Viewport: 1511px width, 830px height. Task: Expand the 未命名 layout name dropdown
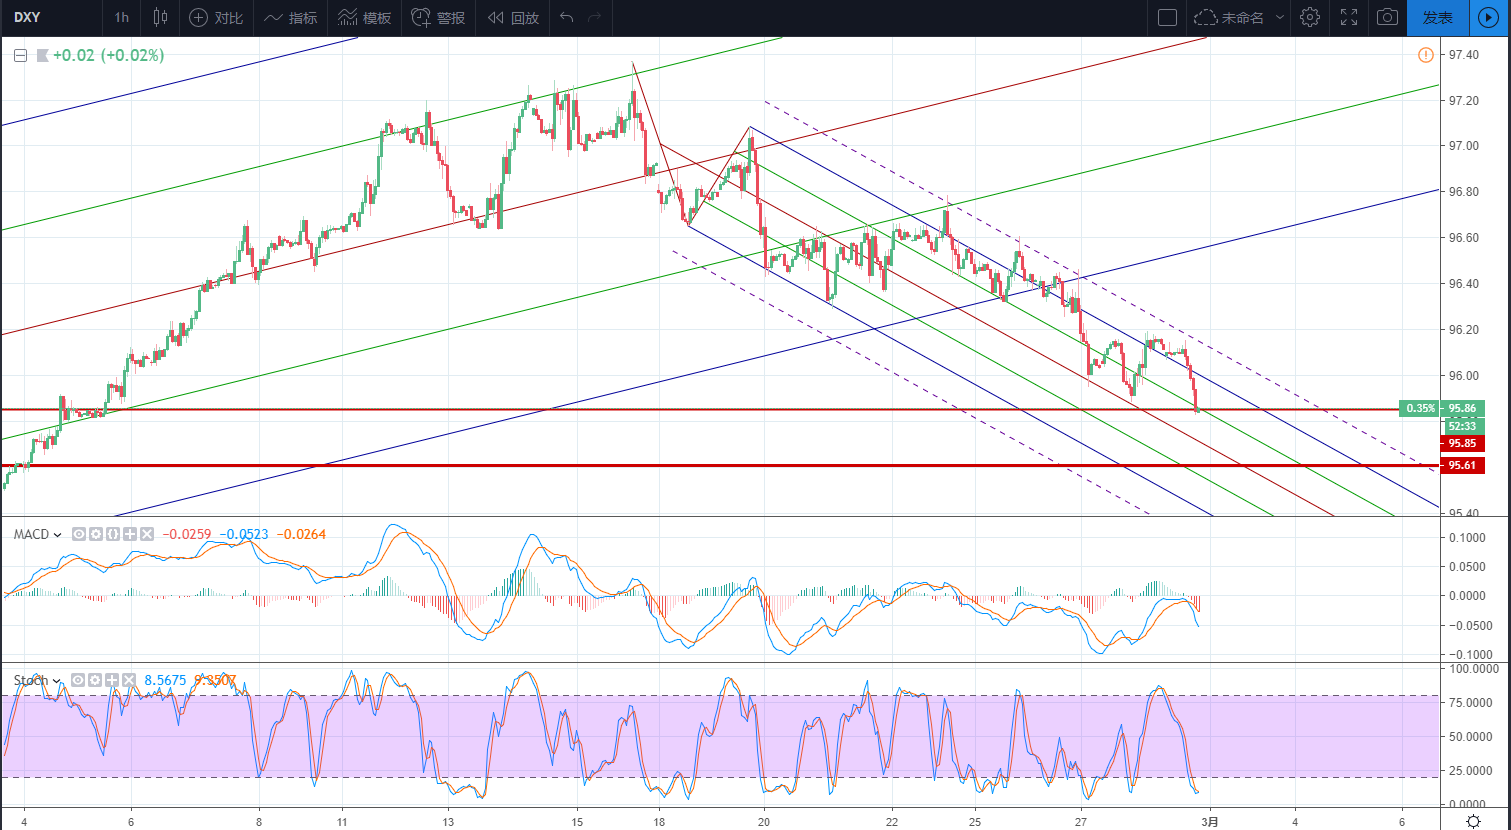coord(1235,18)
